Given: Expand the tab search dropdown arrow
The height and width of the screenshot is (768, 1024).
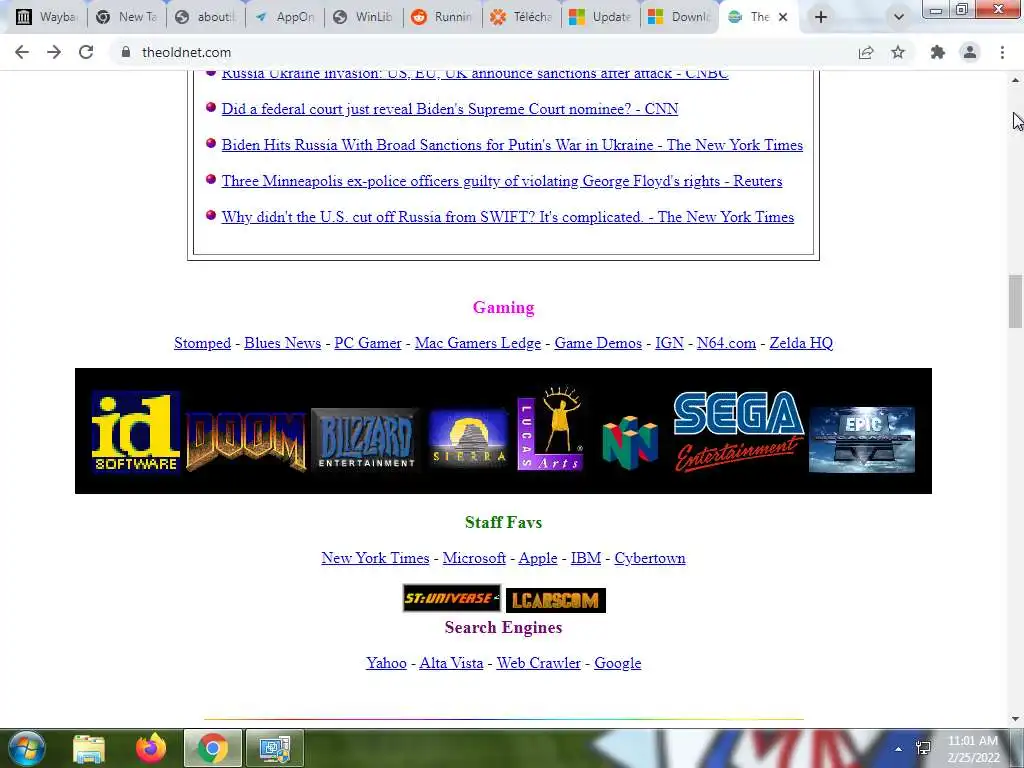Looking at the screenshot, I should click(x=899, y=17).
